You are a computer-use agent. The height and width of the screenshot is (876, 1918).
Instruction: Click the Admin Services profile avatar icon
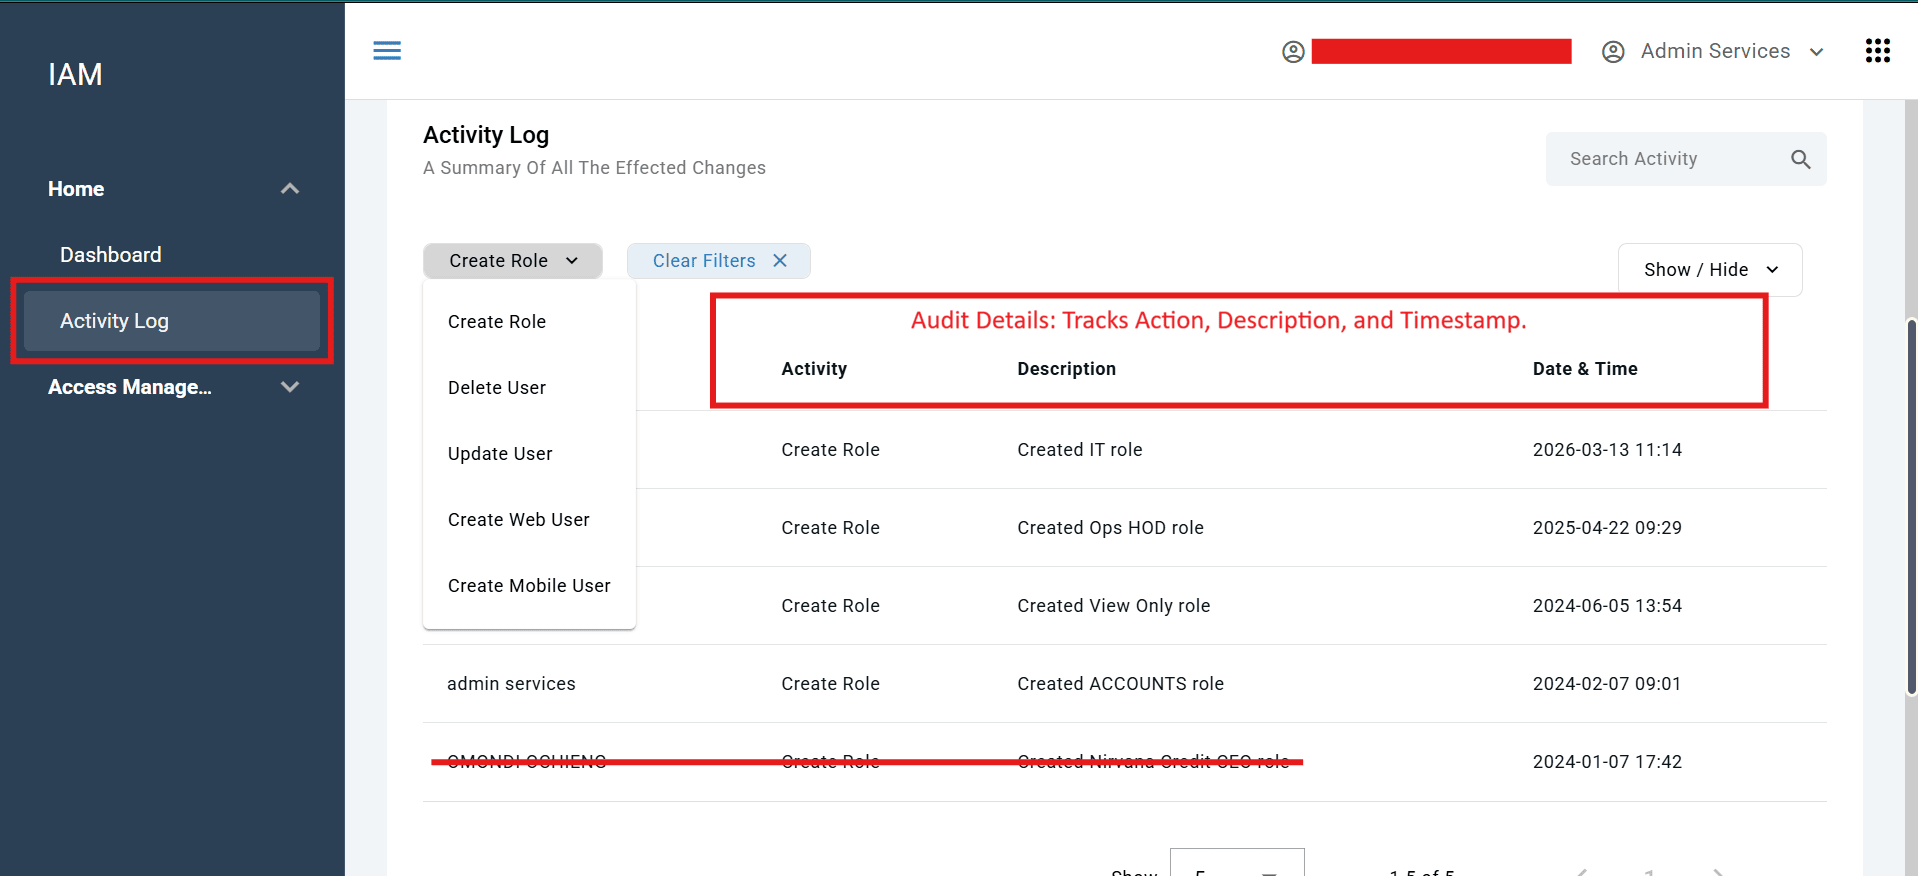1612,52
